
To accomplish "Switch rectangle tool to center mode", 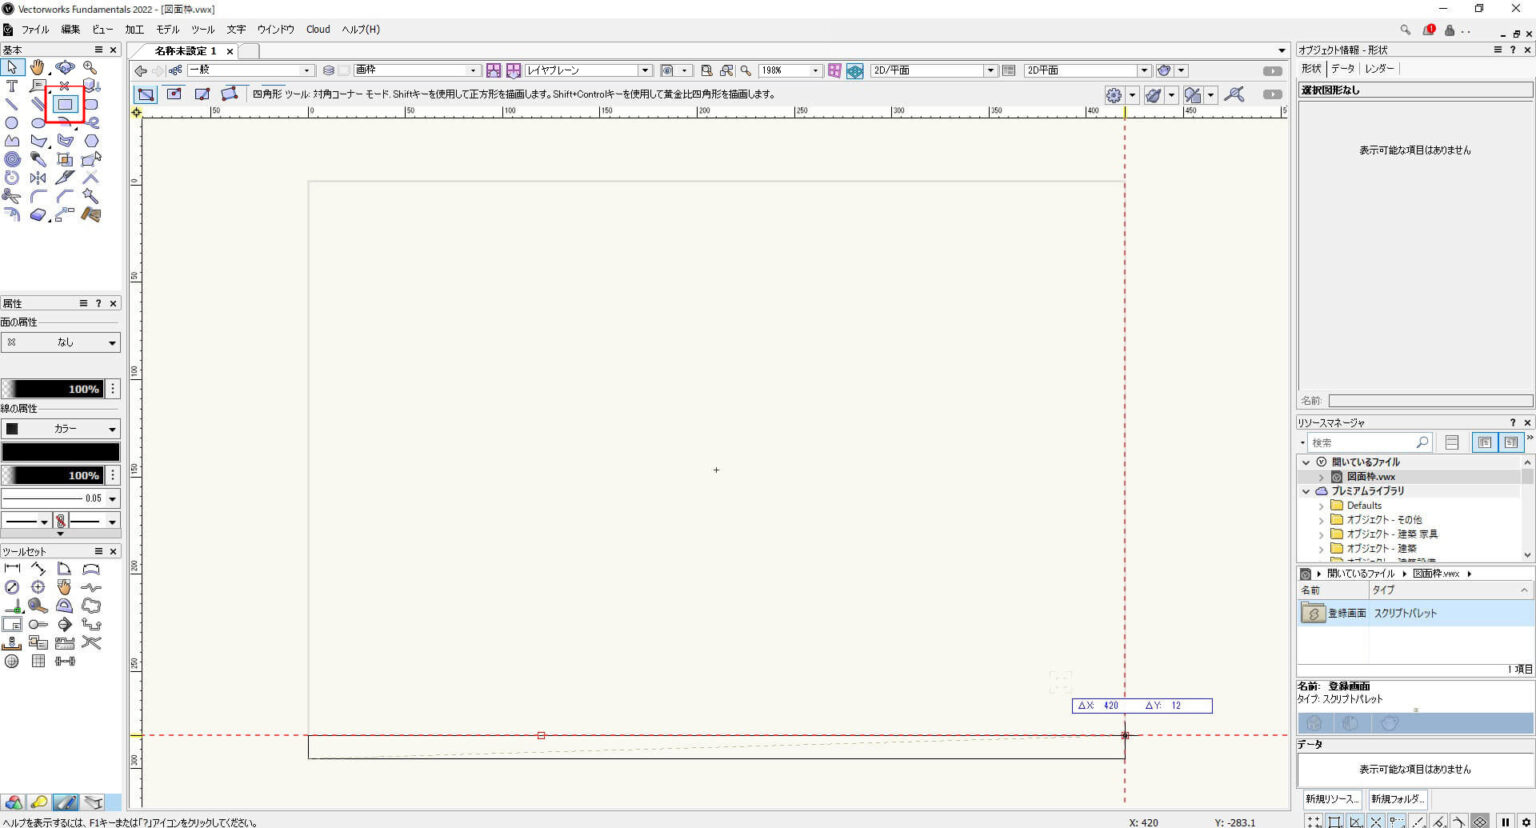I will pos(174,94).
